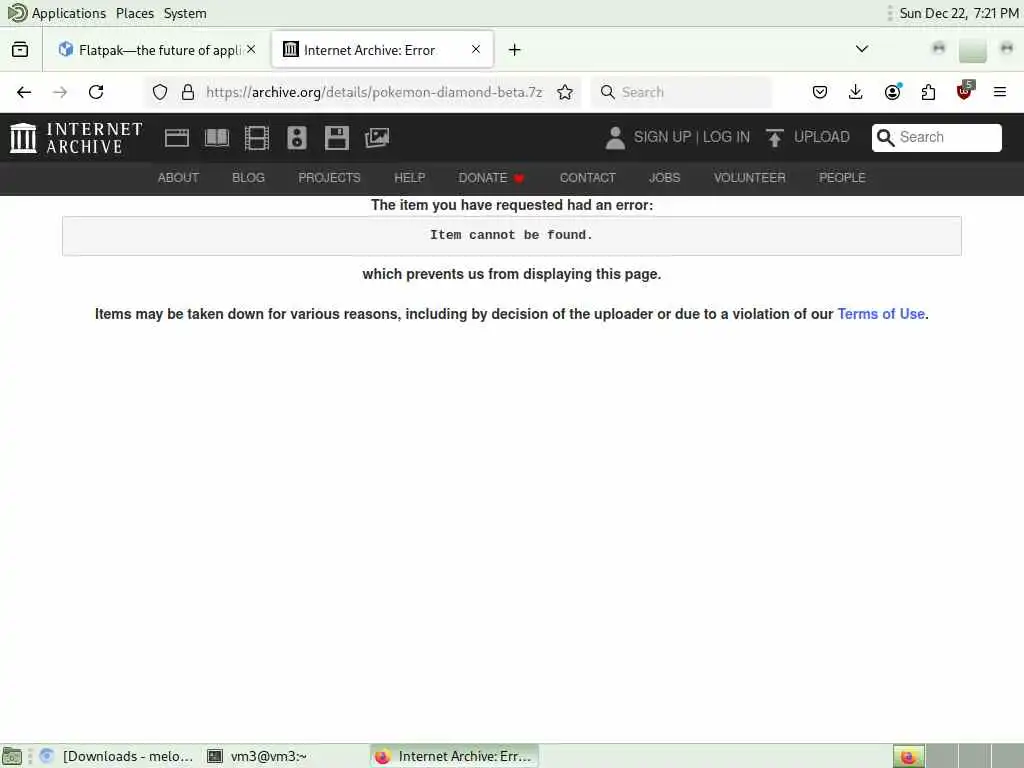This screenshot has height=768, width=1024.
Task: Close the Flatpak tab
Action: click(251, 50)
